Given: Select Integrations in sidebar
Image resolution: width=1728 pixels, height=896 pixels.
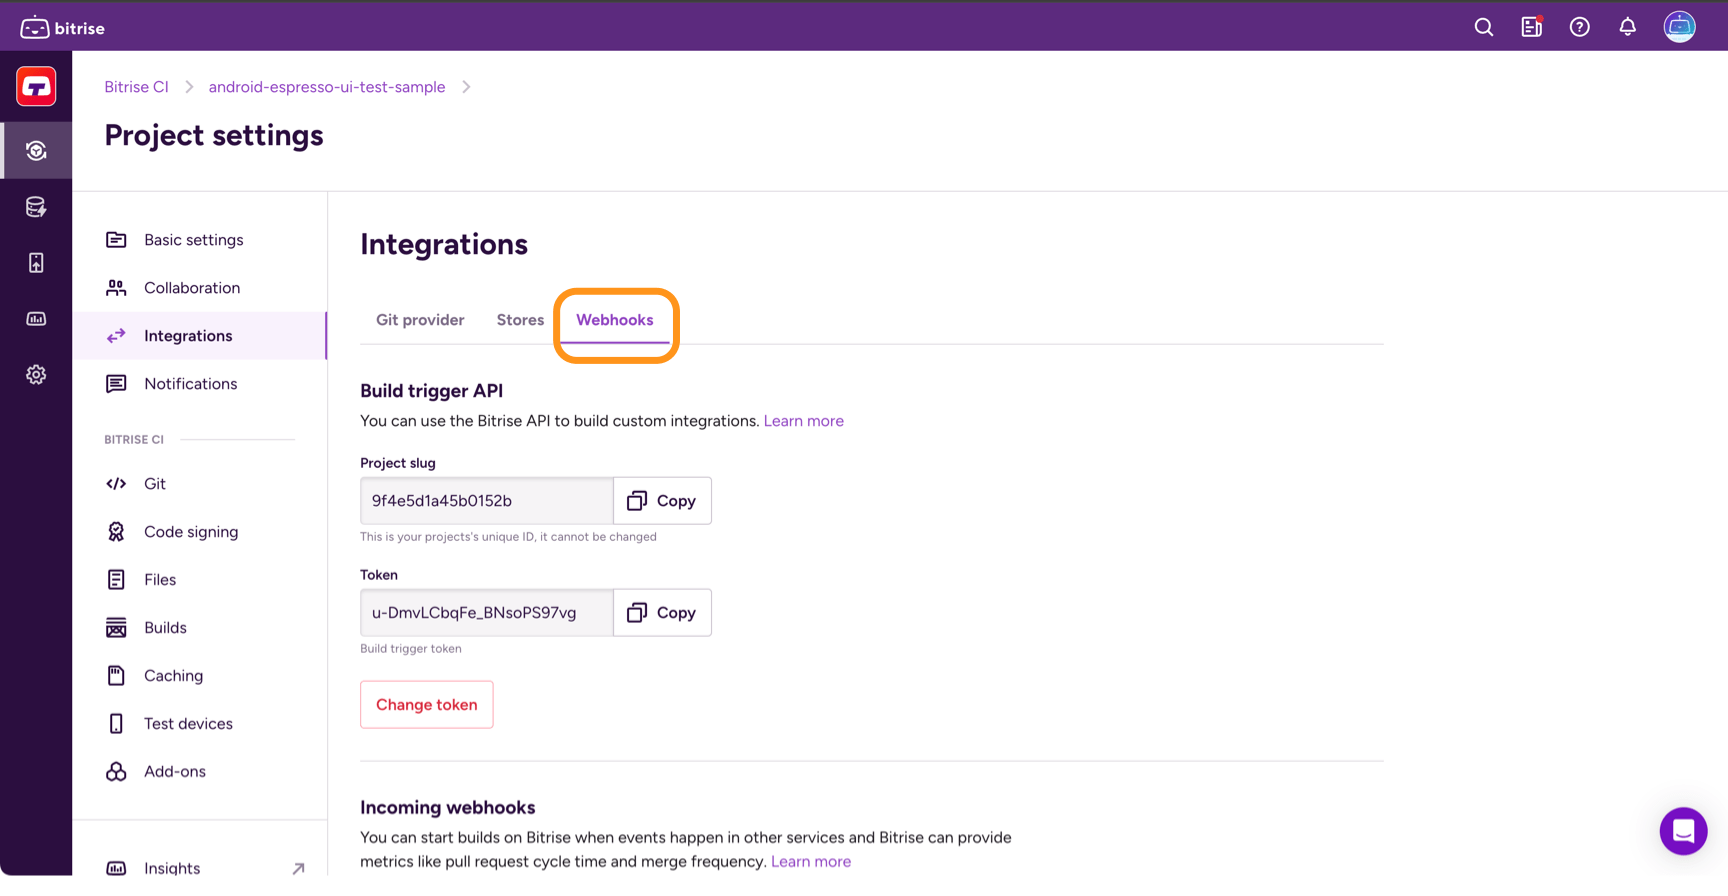Looking at the screenshot, I should point(200,336).
